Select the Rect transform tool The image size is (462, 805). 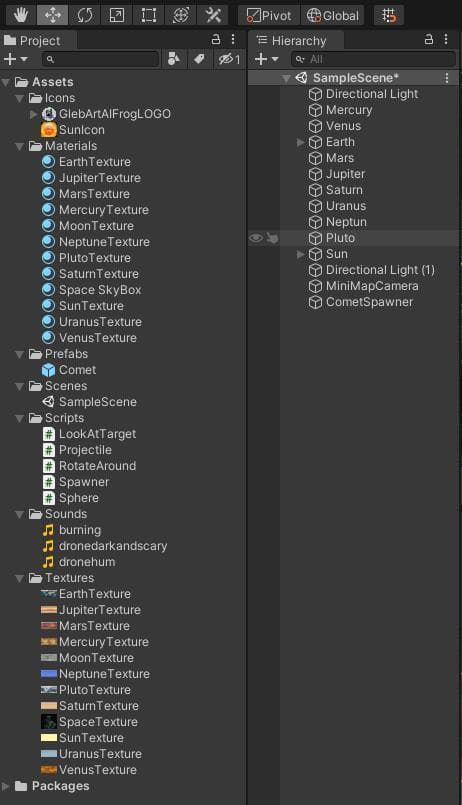point(149,15)
